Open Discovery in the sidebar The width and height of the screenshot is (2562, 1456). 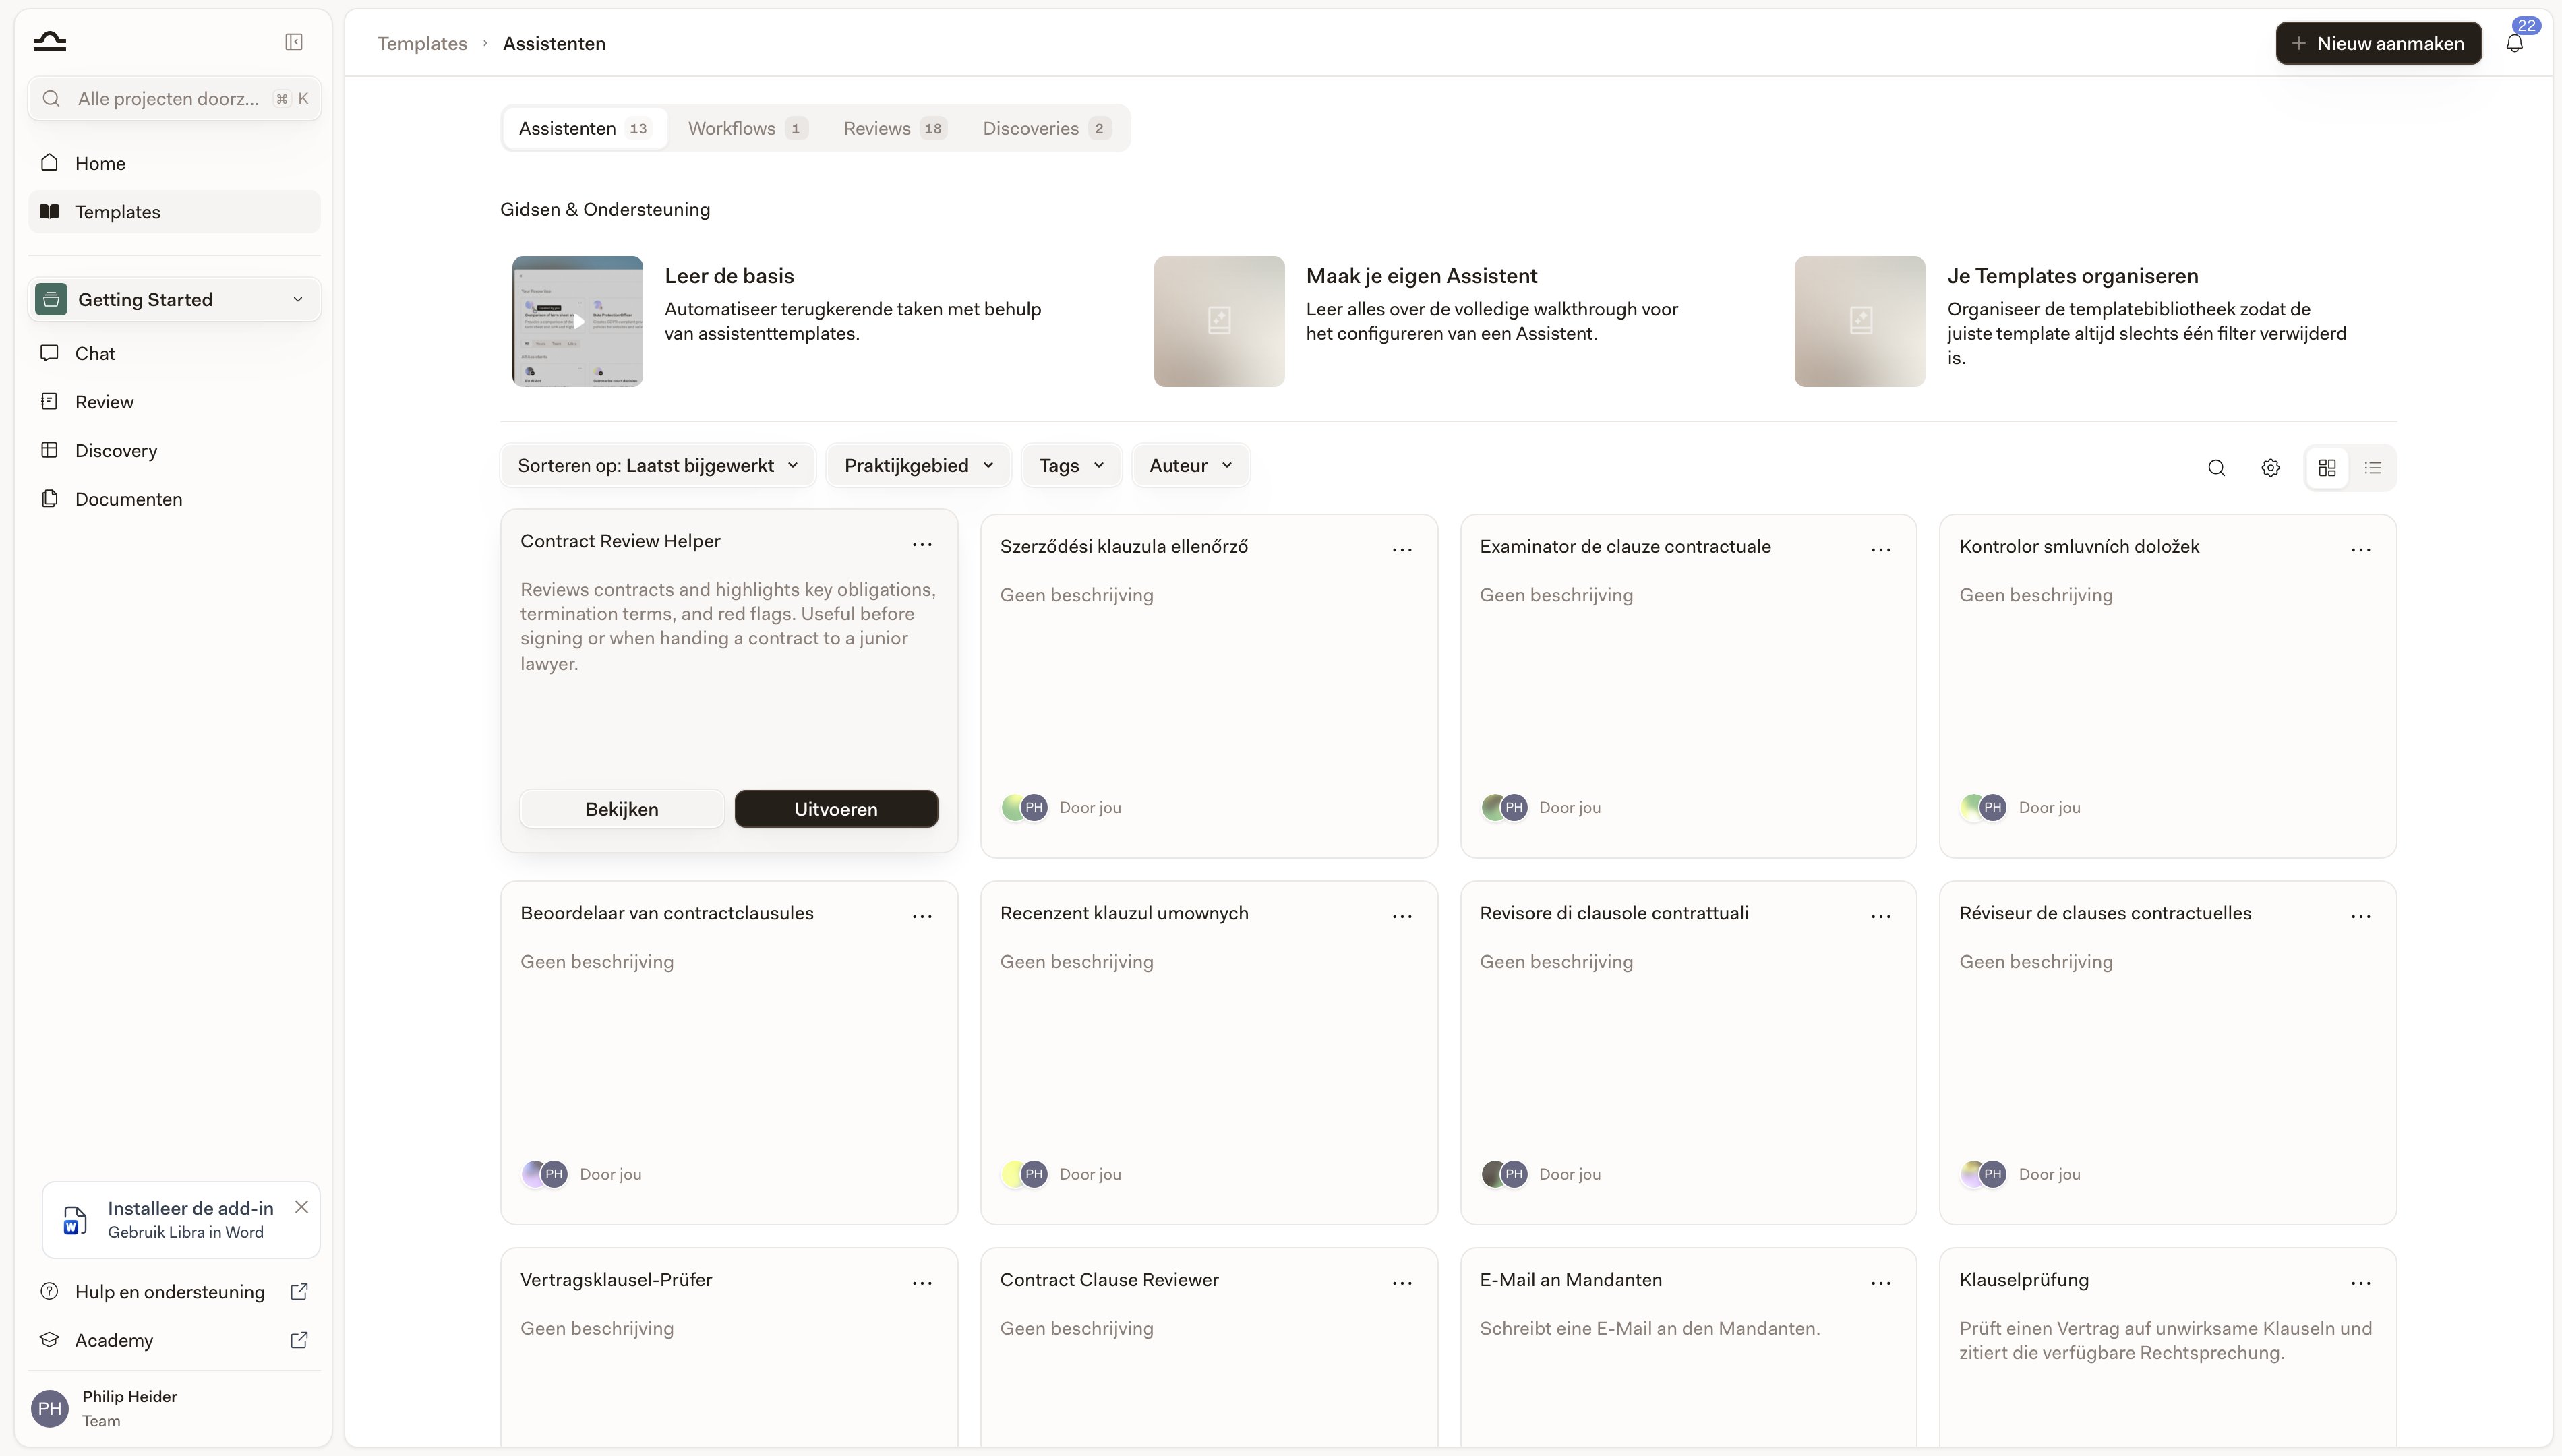click(x=174, y=450)
